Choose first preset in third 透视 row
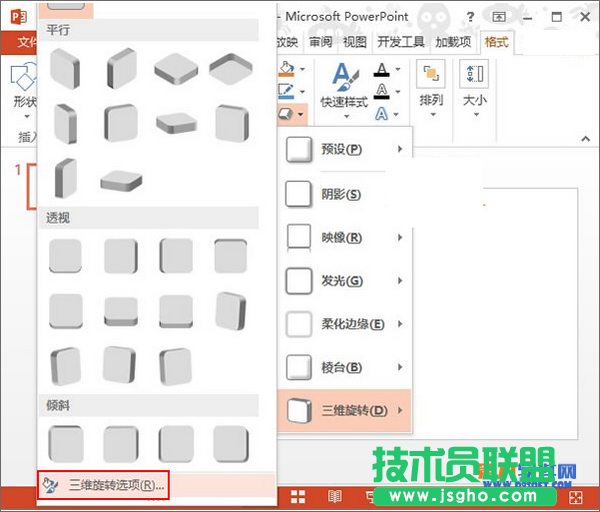Image resolution: width=600 pixels, height=512 pixels. [65, 366]
